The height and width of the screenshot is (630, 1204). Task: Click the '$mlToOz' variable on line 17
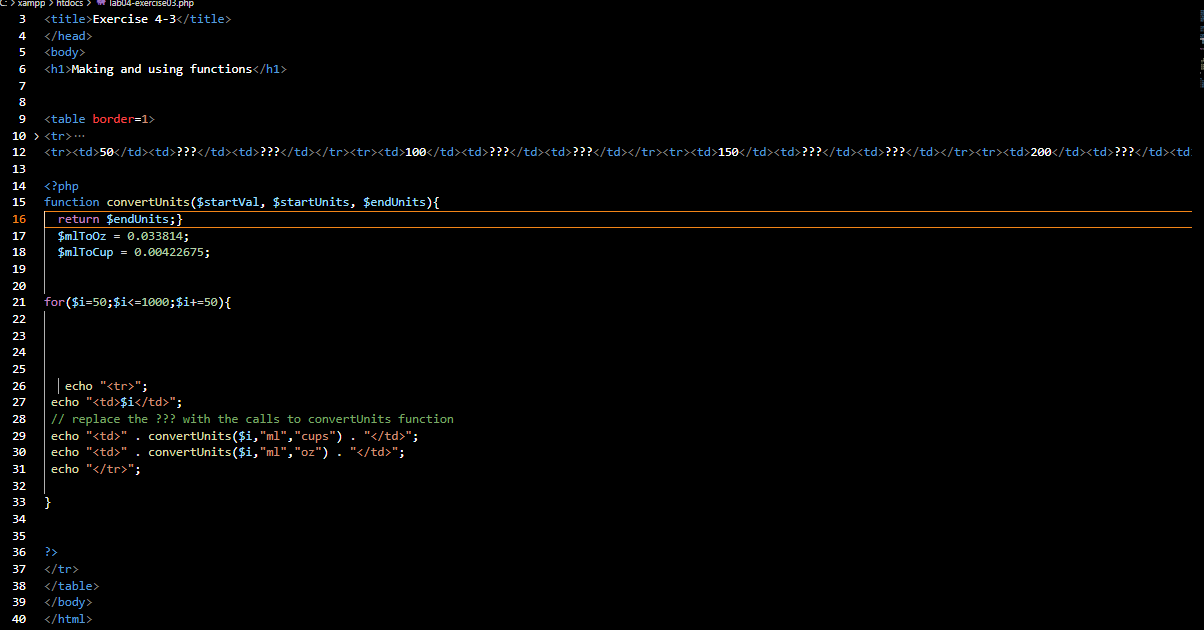82,236
